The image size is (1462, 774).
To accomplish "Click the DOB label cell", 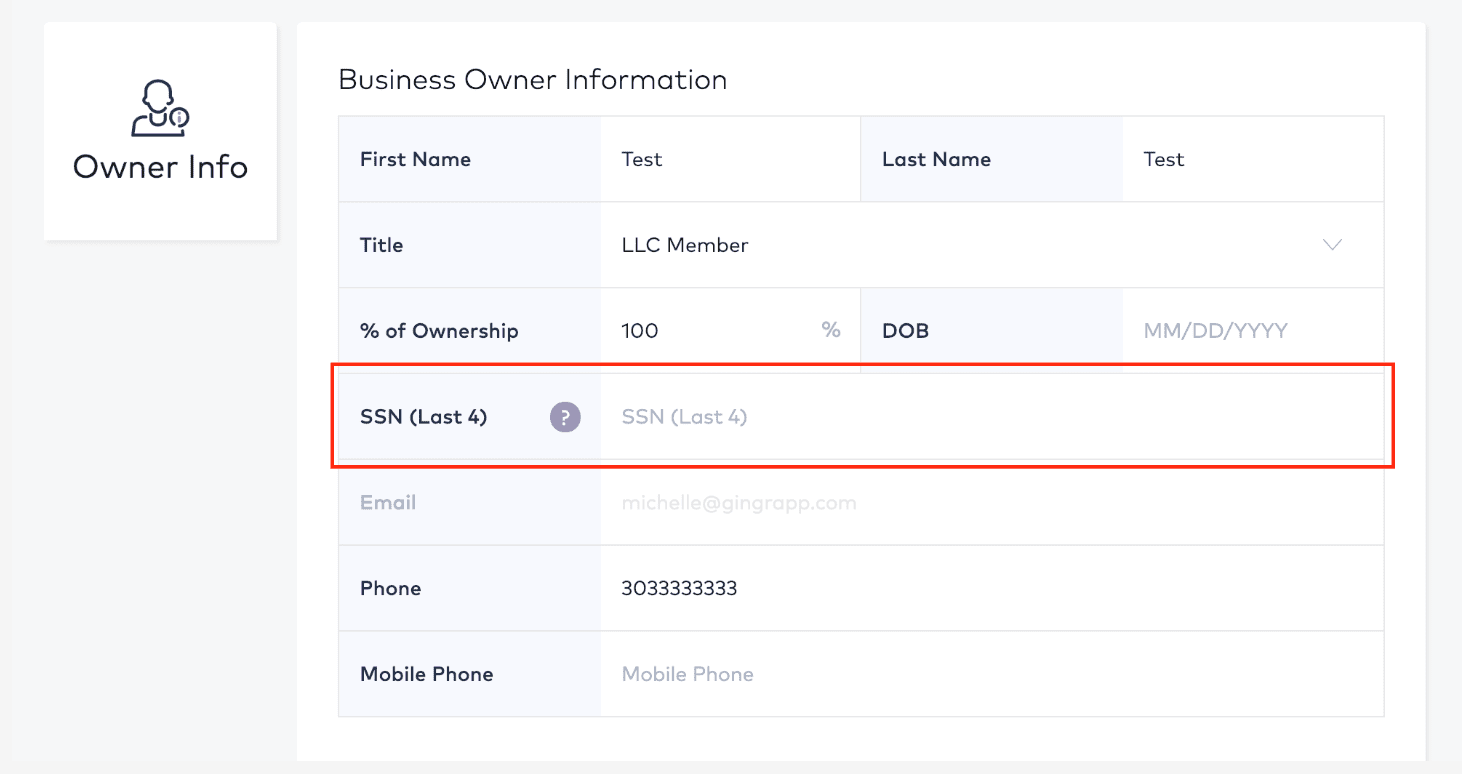I will (x=991, y=331).
